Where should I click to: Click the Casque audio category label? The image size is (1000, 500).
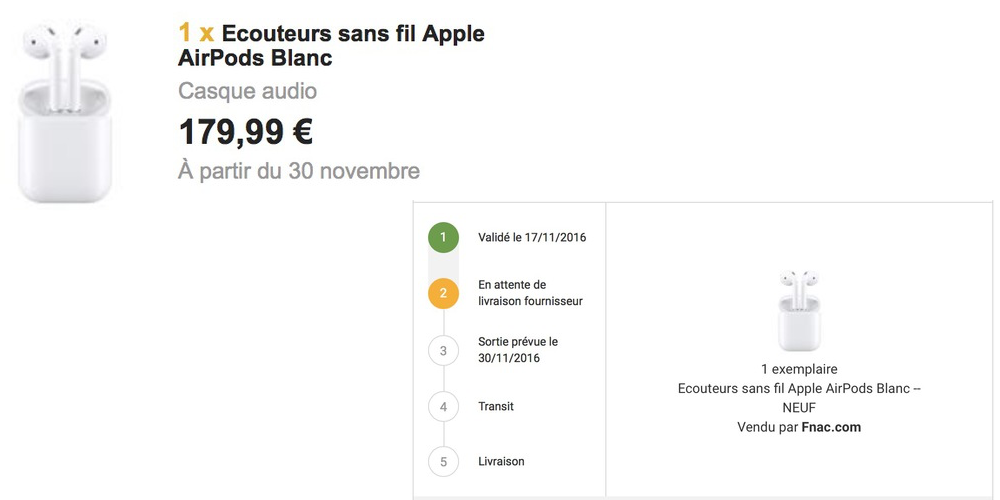pos(247,91)
